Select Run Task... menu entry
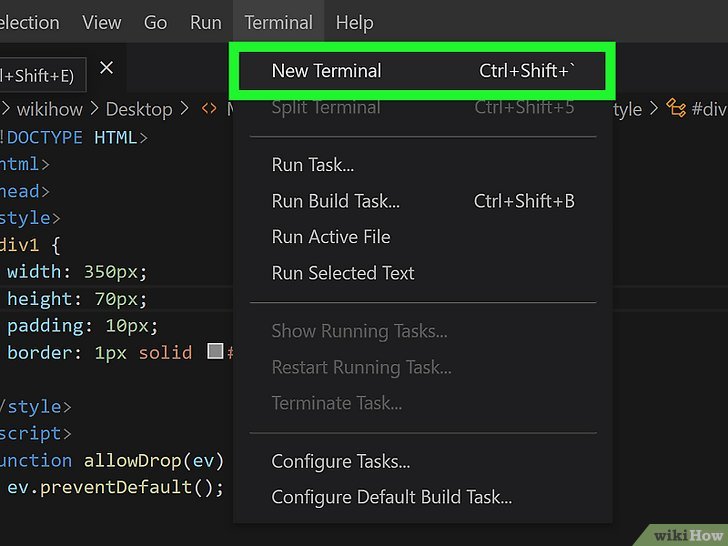This screenshot has width=728, height=546. 422,165
